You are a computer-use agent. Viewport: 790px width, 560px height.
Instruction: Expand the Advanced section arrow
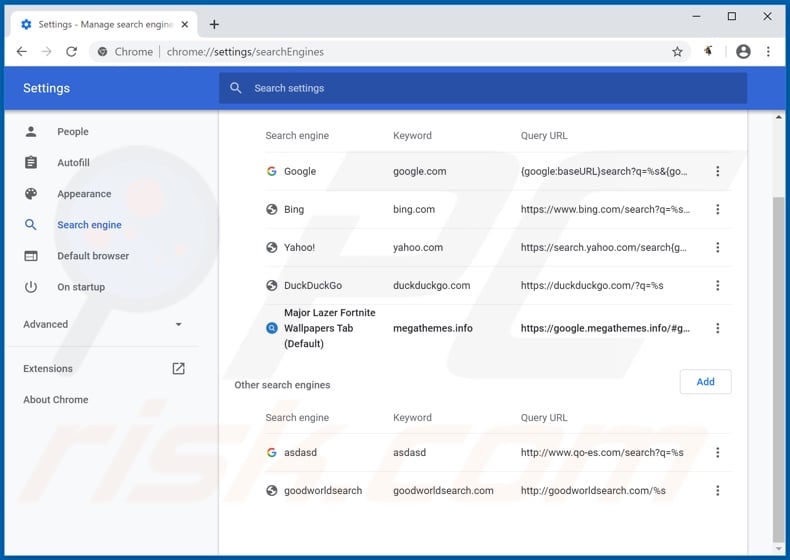tap(178, 324)
